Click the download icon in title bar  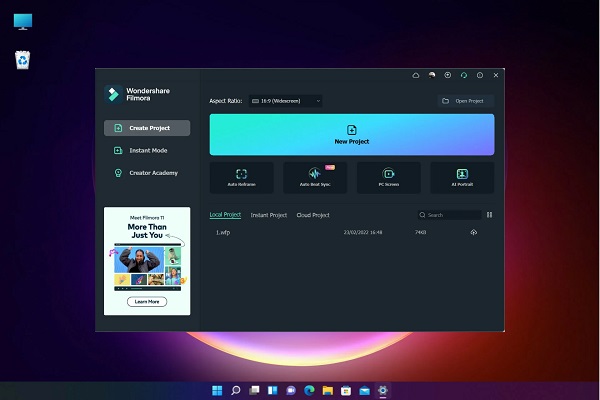pos(447,75)
